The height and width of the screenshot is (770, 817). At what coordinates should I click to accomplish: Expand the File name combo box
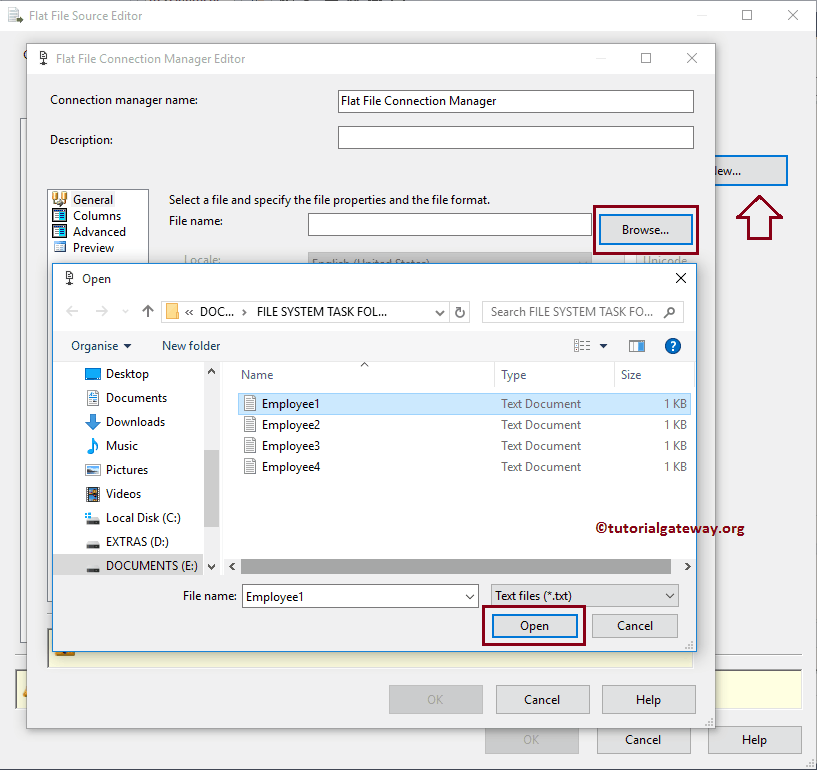point(468,595)
